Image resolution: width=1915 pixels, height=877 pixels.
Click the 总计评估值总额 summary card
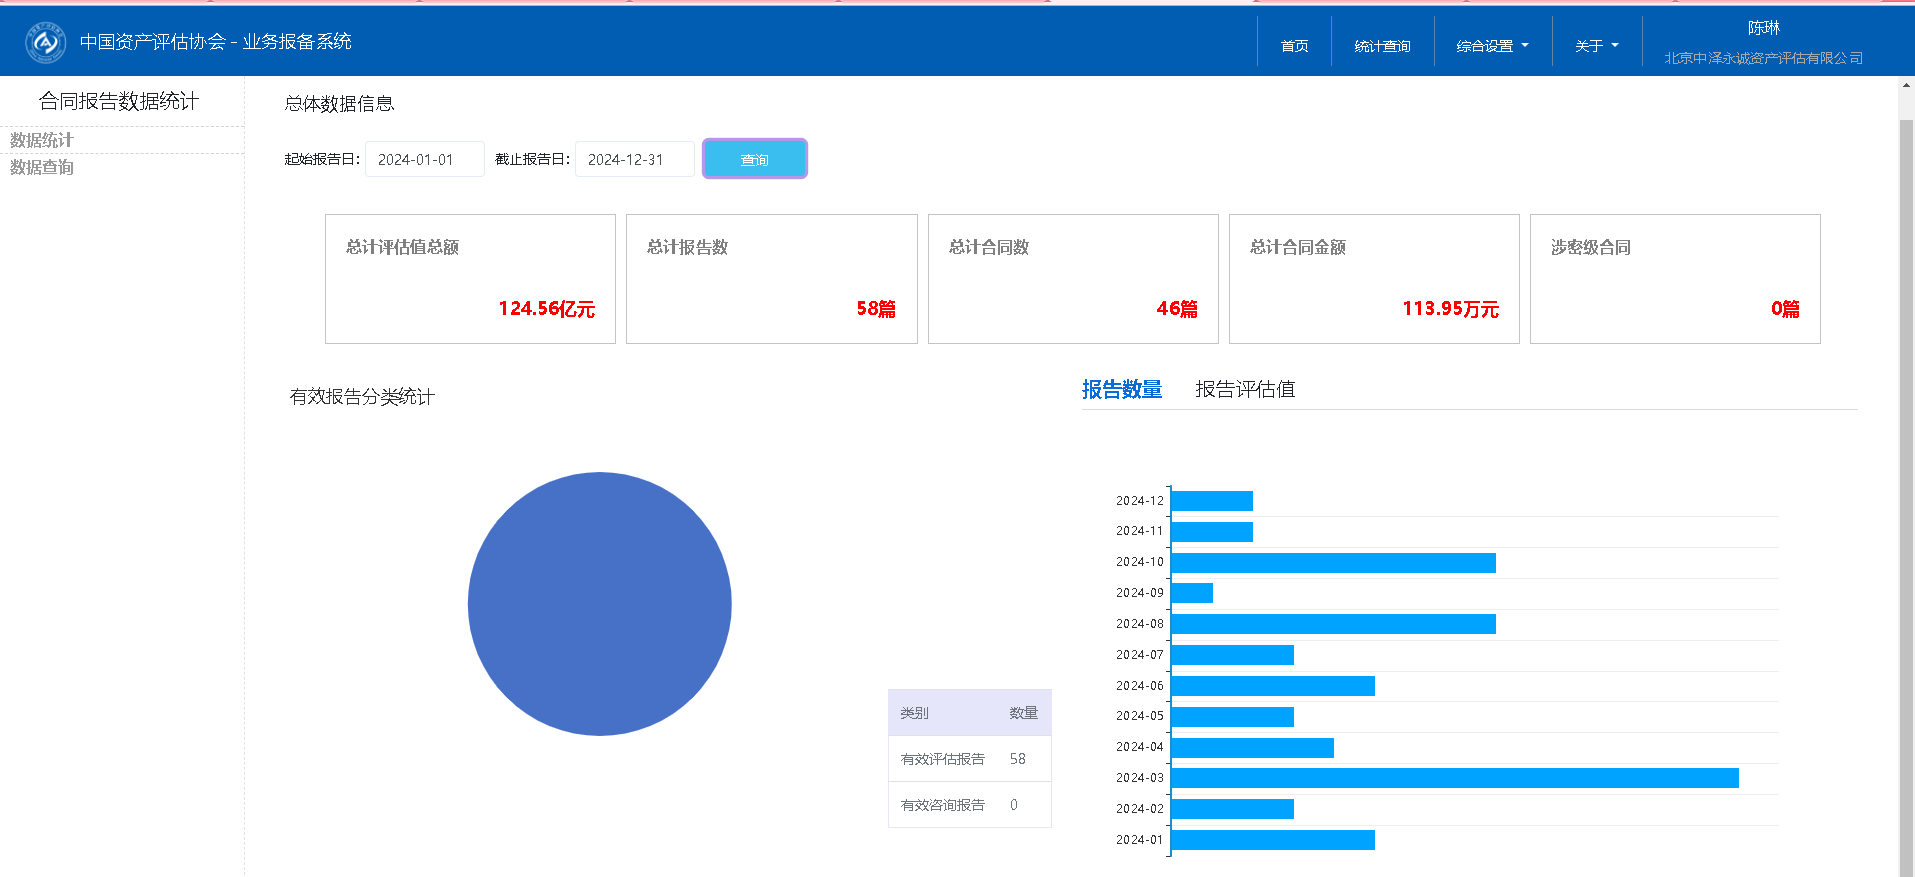(470, 279)
